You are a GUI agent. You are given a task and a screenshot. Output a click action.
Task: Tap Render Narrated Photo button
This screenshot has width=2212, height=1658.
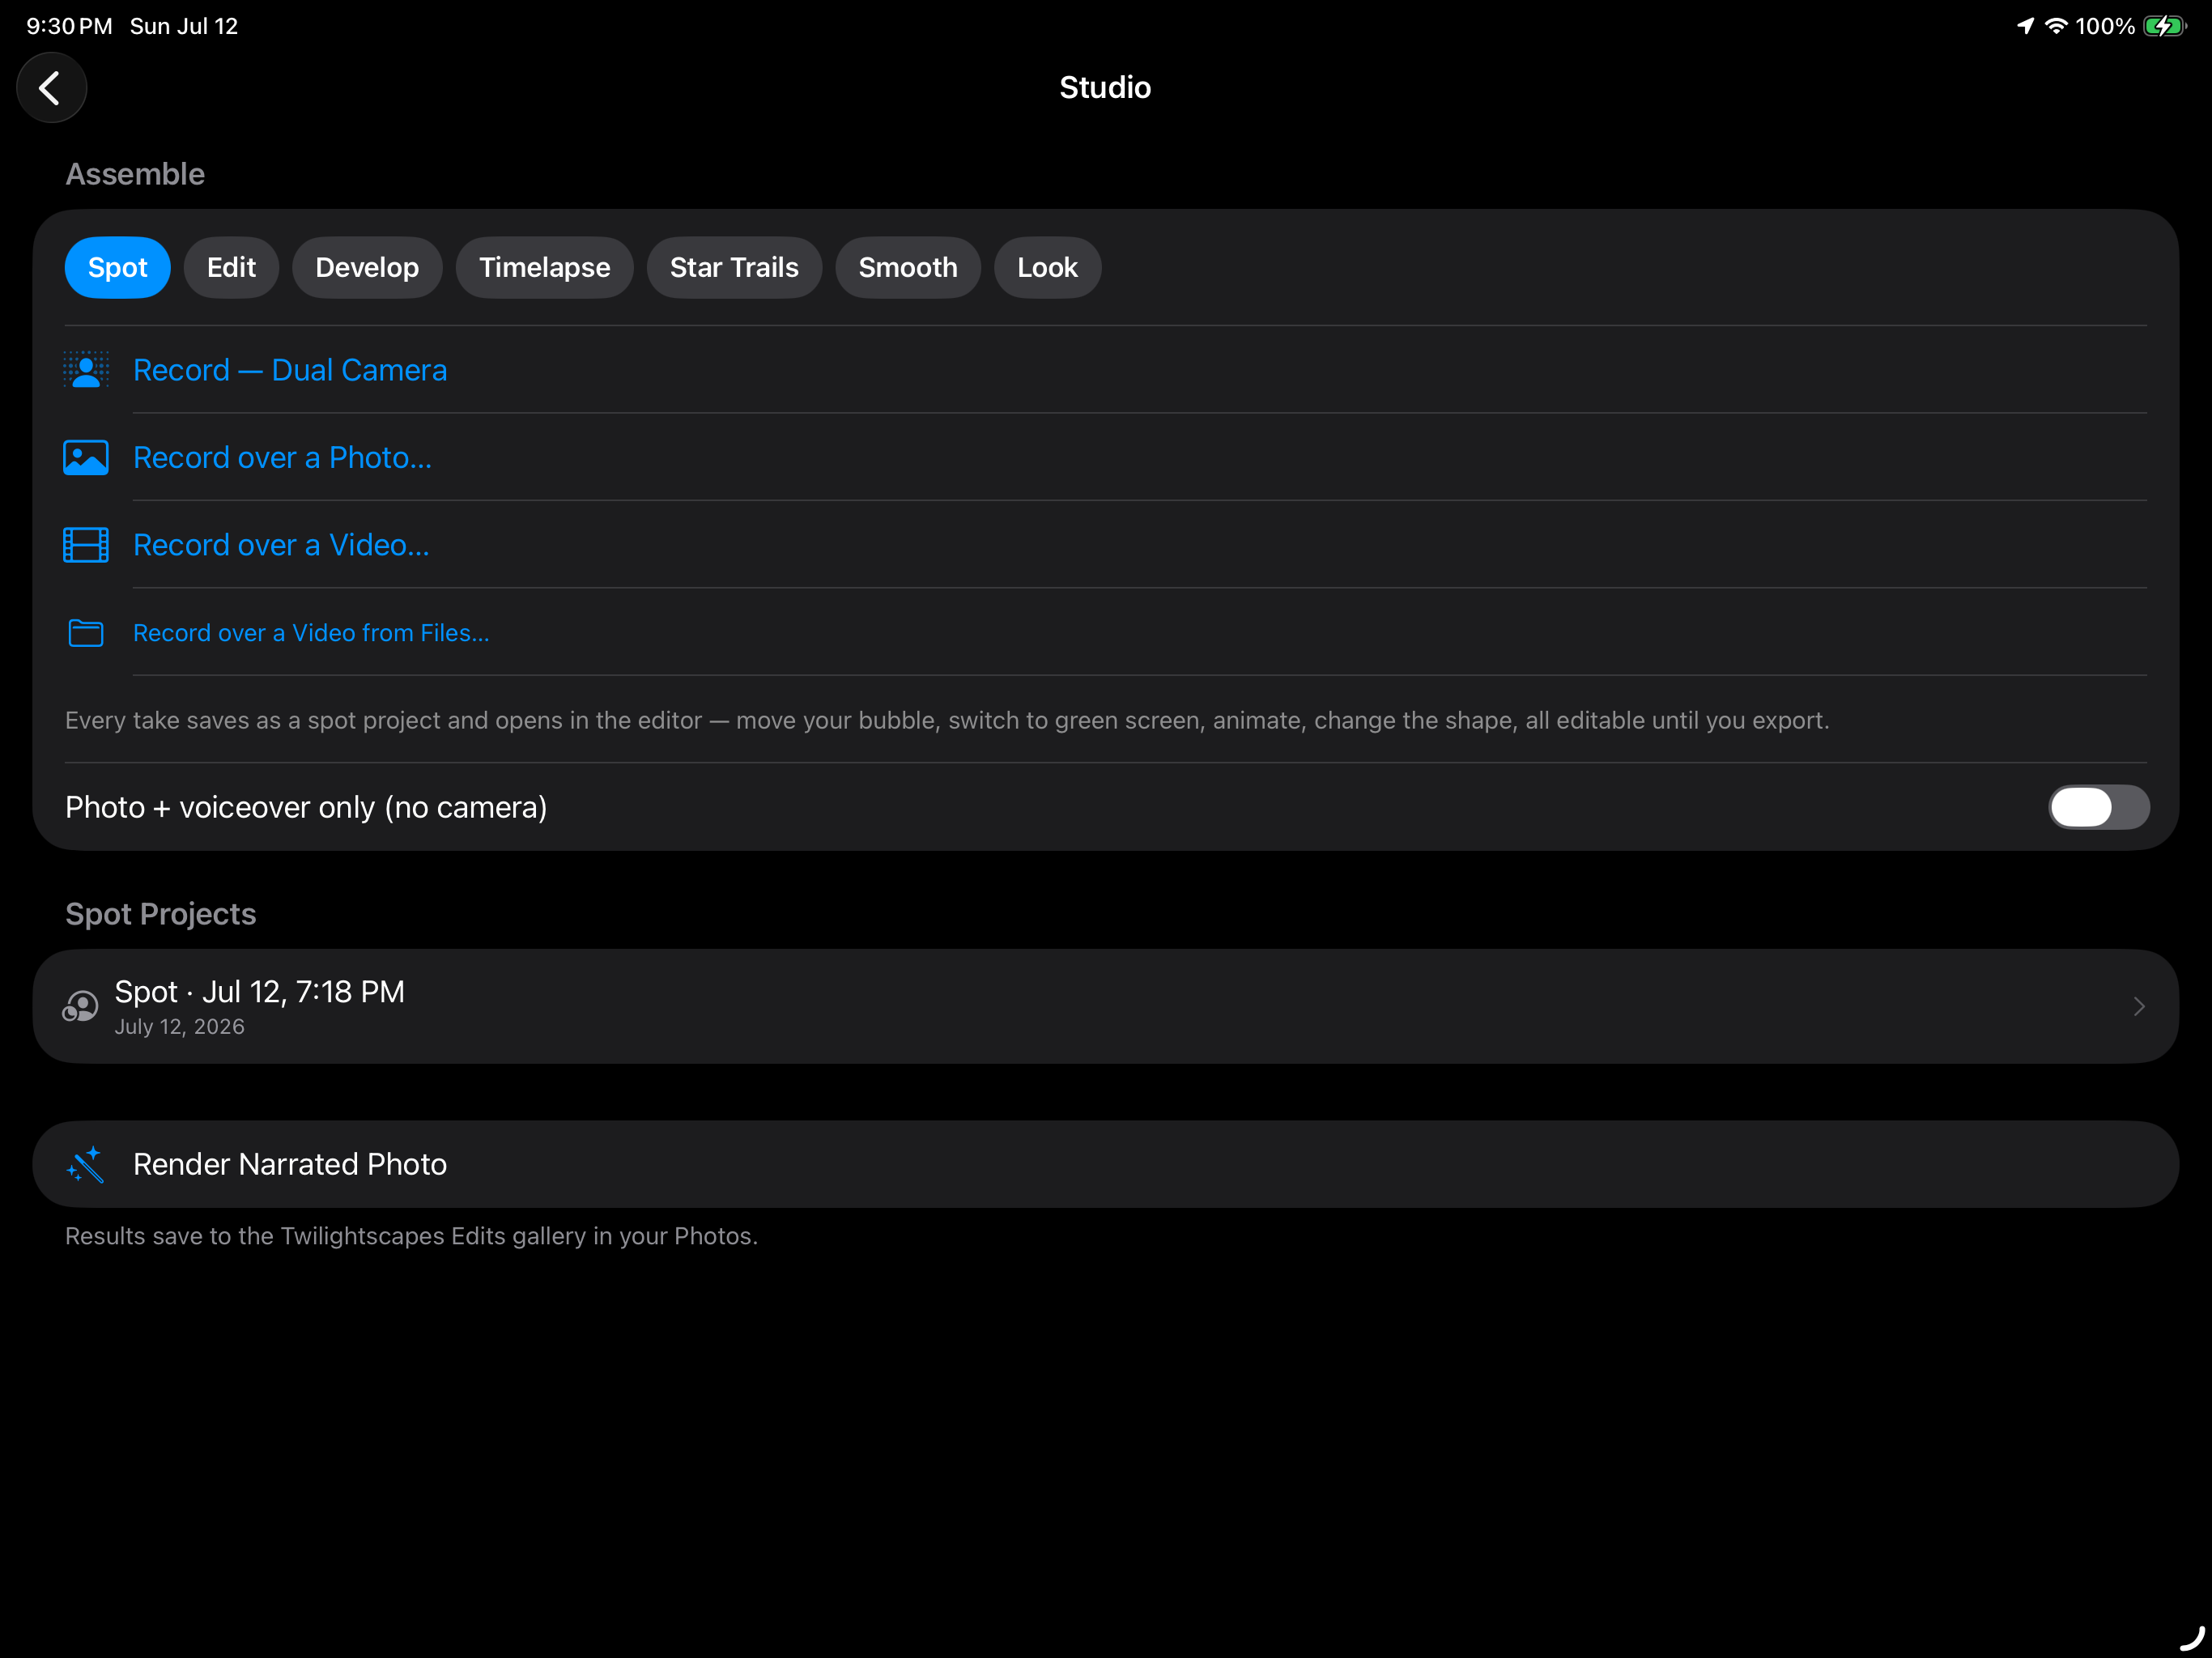coord(1105,1164)
